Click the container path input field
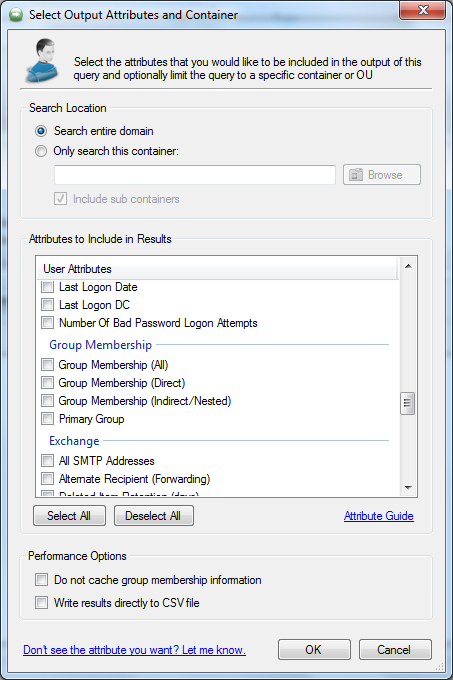The width and height of the screenshot is (453, 680). click(x=195, y=175)
